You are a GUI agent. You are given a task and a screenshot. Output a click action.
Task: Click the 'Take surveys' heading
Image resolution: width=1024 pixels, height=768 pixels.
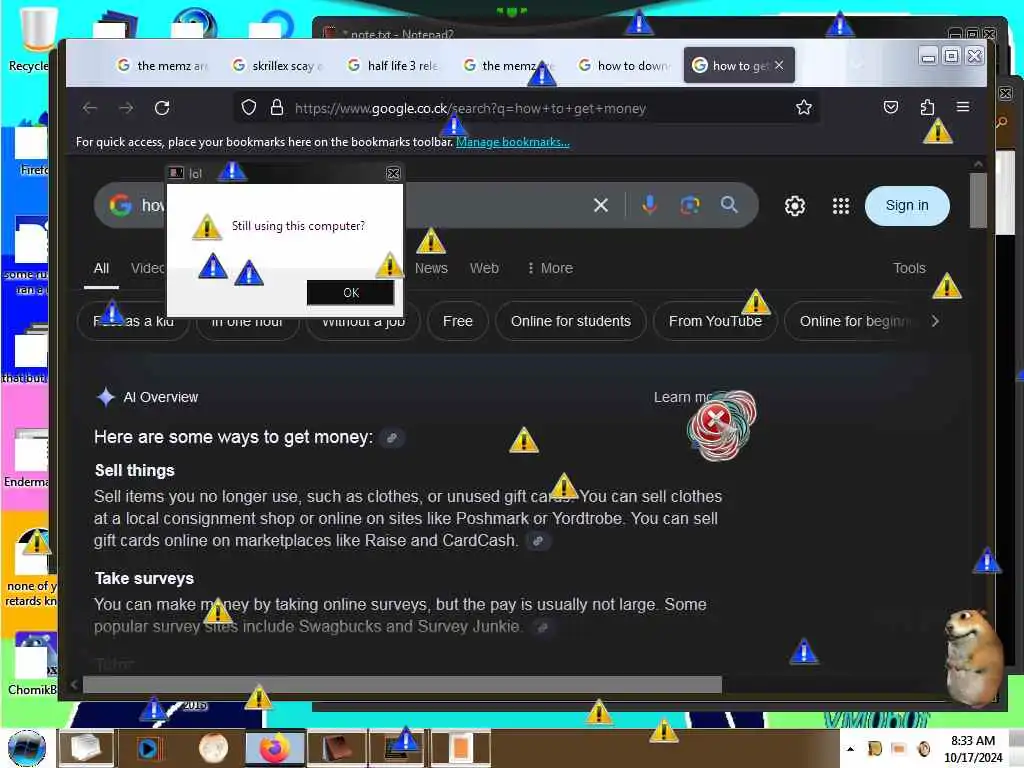(144, 579)
